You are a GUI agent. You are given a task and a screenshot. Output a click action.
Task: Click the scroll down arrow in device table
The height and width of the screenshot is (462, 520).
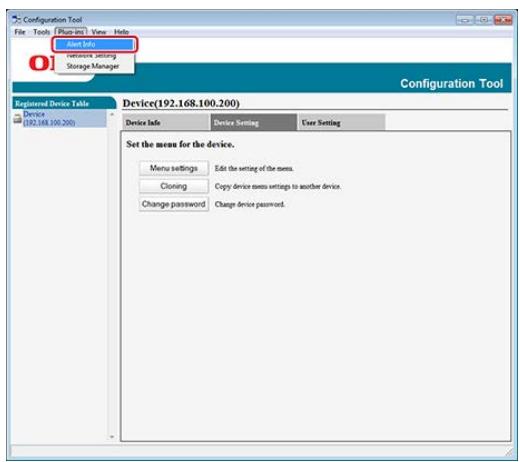tap(112, 437)
